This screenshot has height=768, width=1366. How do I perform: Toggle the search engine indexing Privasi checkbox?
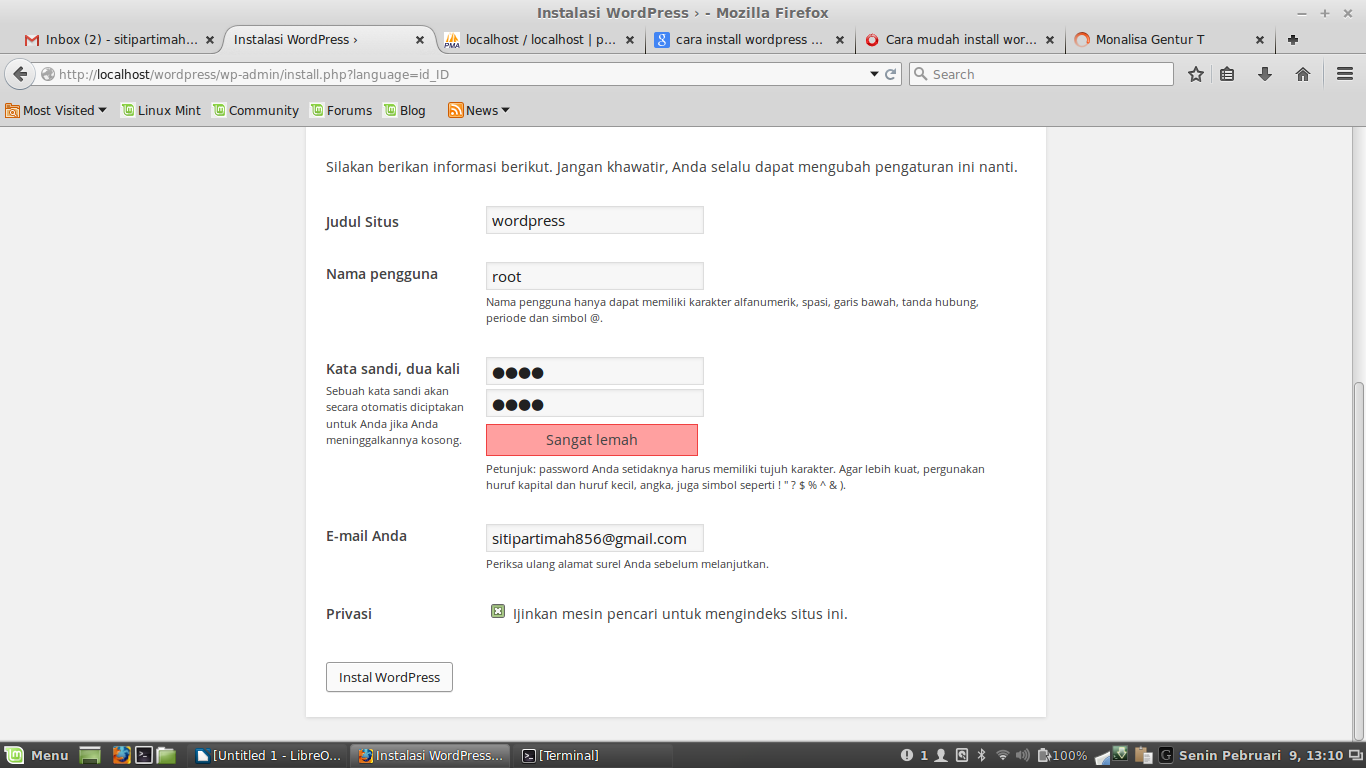[498, 611]
